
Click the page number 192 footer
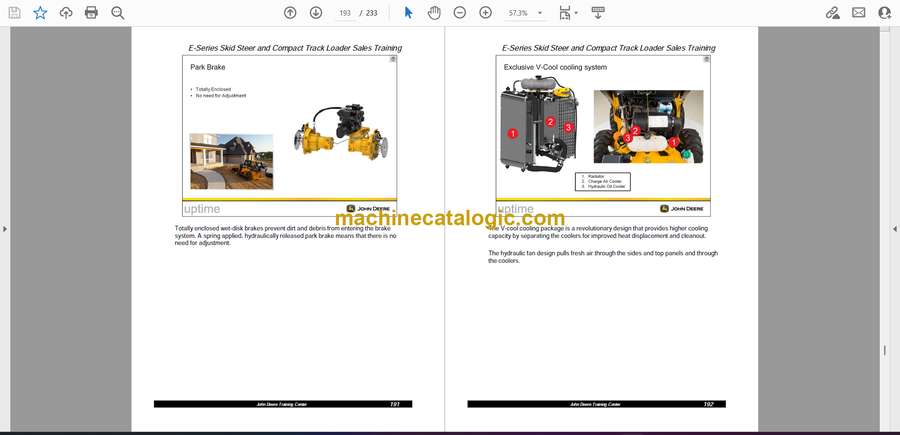coord(708,404)
